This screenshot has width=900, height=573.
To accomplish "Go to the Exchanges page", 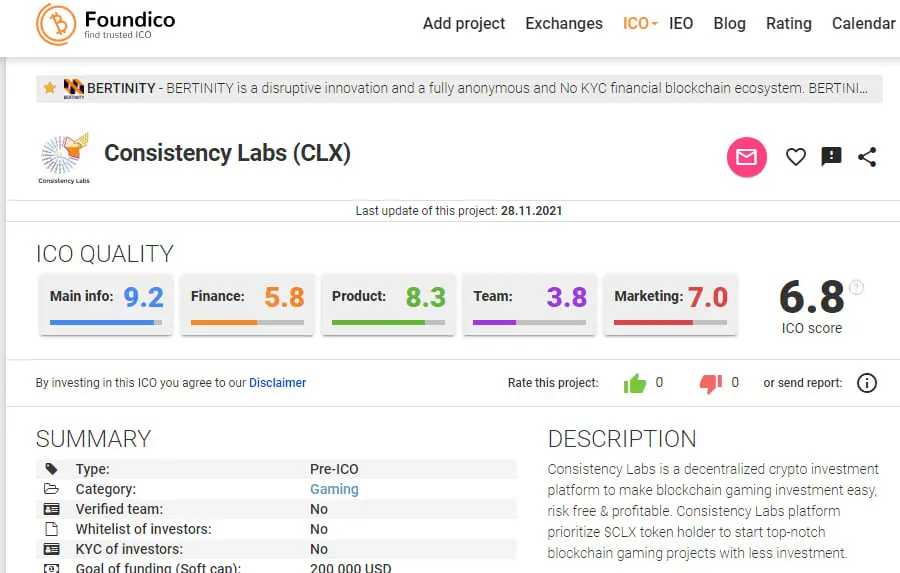I will (564, 24).
